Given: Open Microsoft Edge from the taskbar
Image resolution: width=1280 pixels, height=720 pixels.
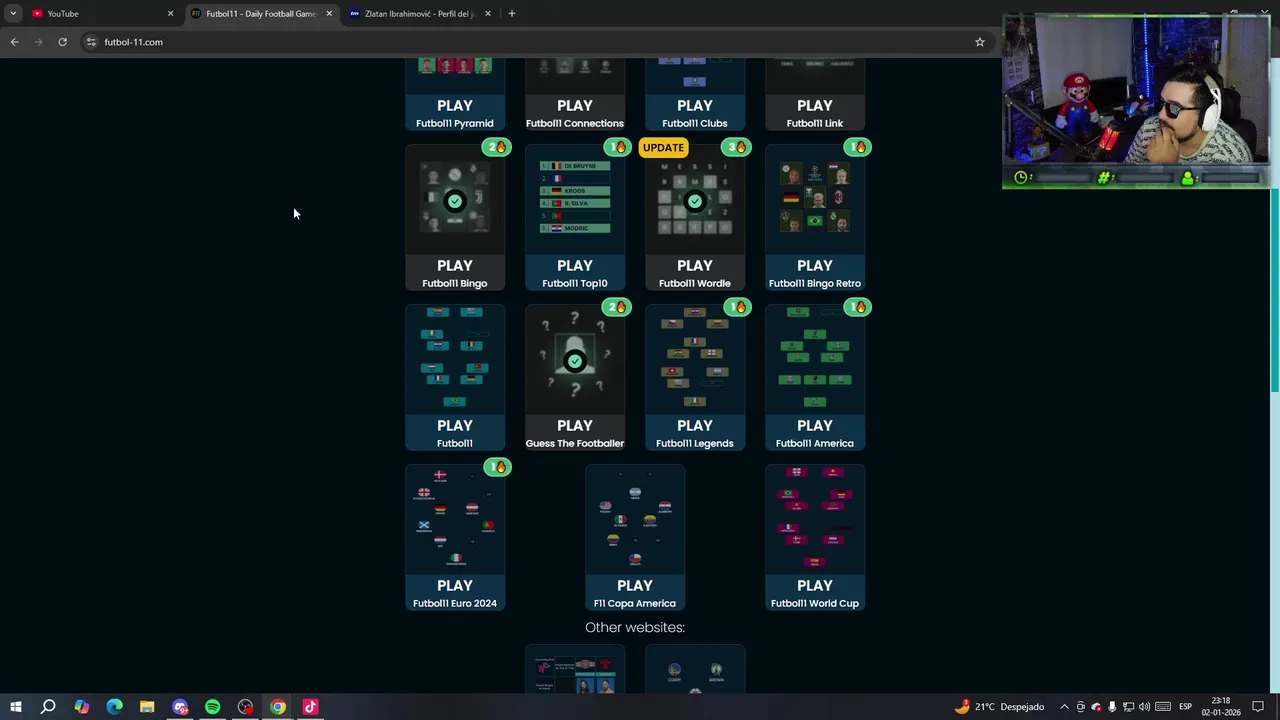Looking at the screenshot, I should pyautogui.click(x=114, y=707).
